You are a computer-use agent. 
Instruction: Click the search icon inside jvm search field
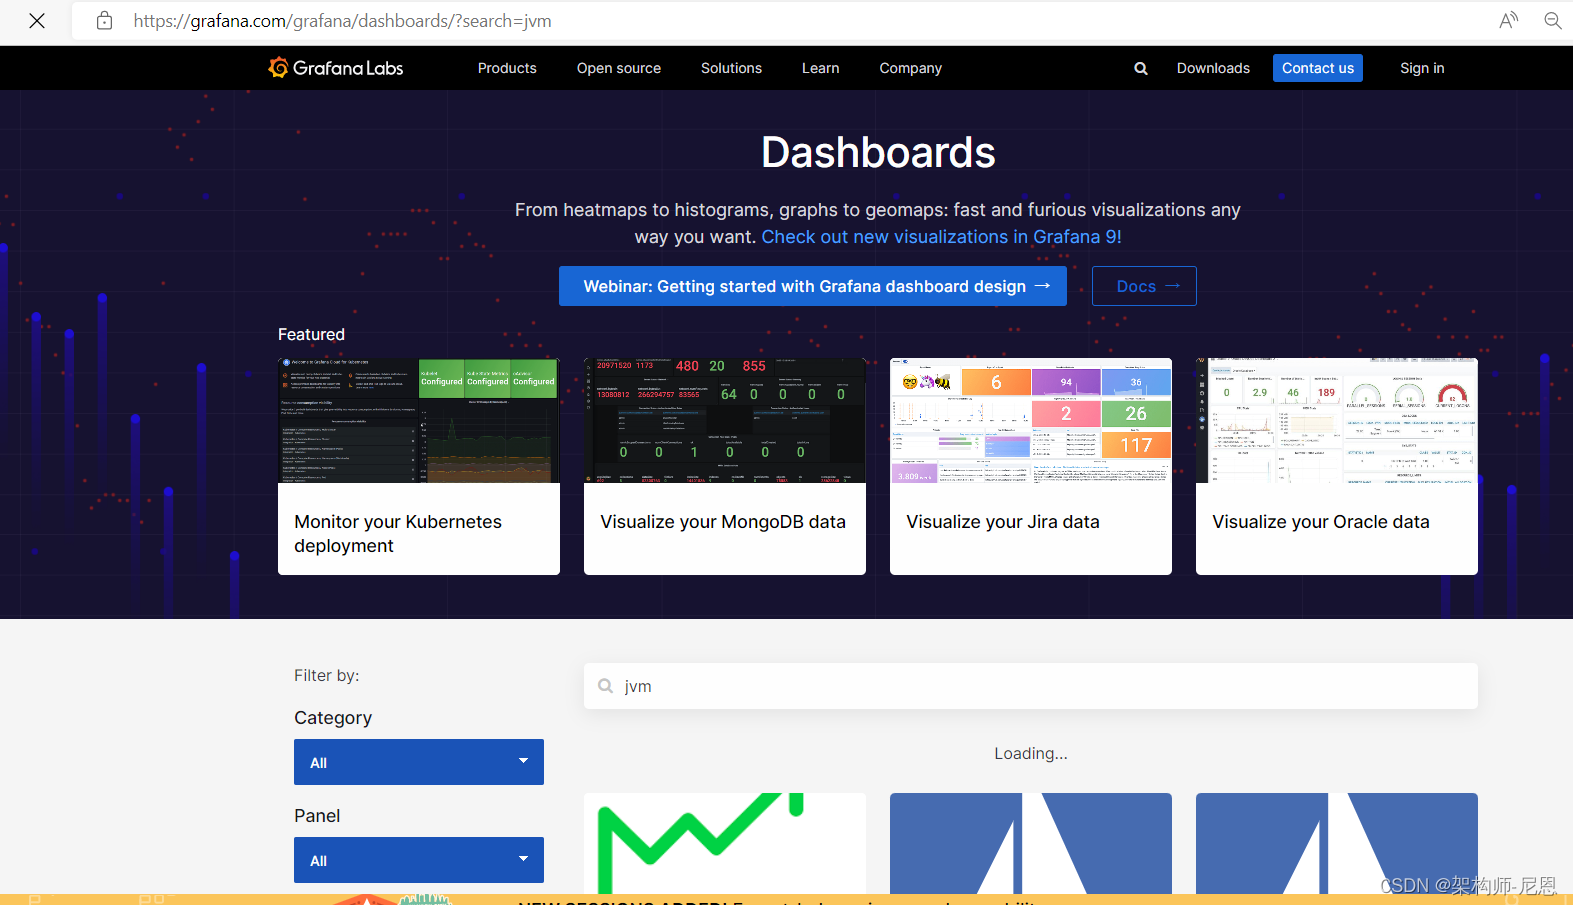click(x=605, y=686)
